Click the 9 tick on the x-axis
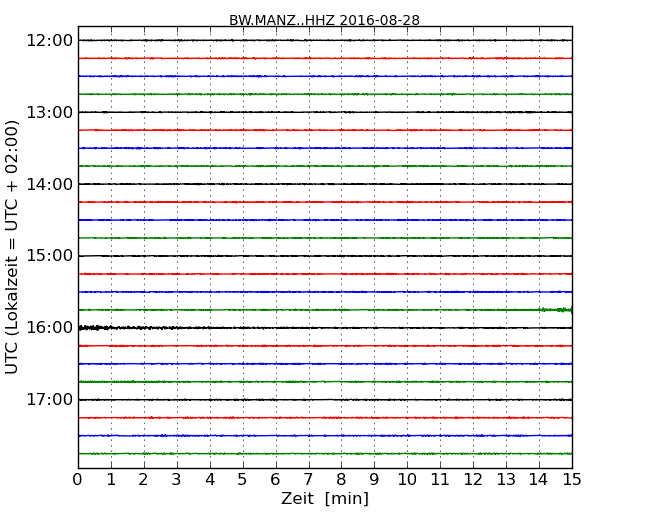The height and width of the screenshot is (520, 650). (x=374, y=480)
